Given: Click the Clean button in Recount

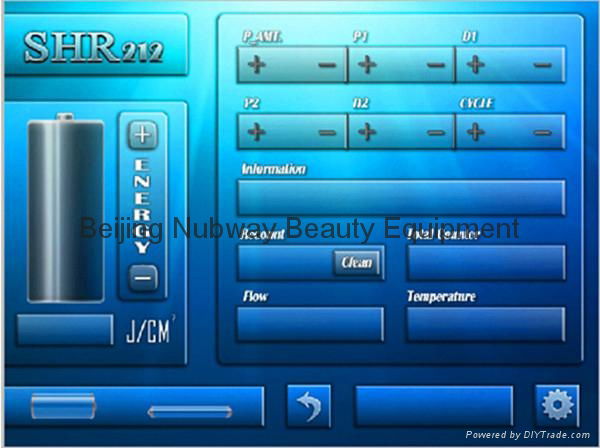Looking at the screenshot, I should point(357,263).
